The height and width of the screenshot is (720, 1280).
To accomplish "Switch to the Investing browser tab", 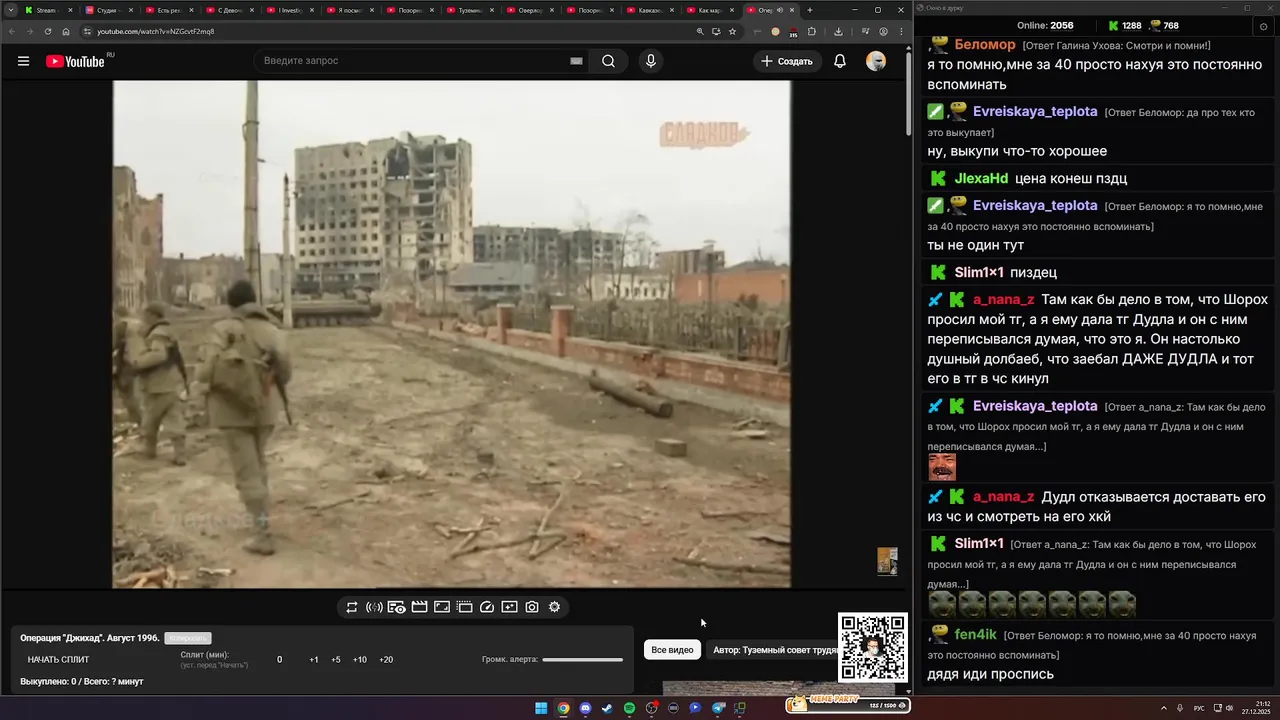I will pos(290,10).
